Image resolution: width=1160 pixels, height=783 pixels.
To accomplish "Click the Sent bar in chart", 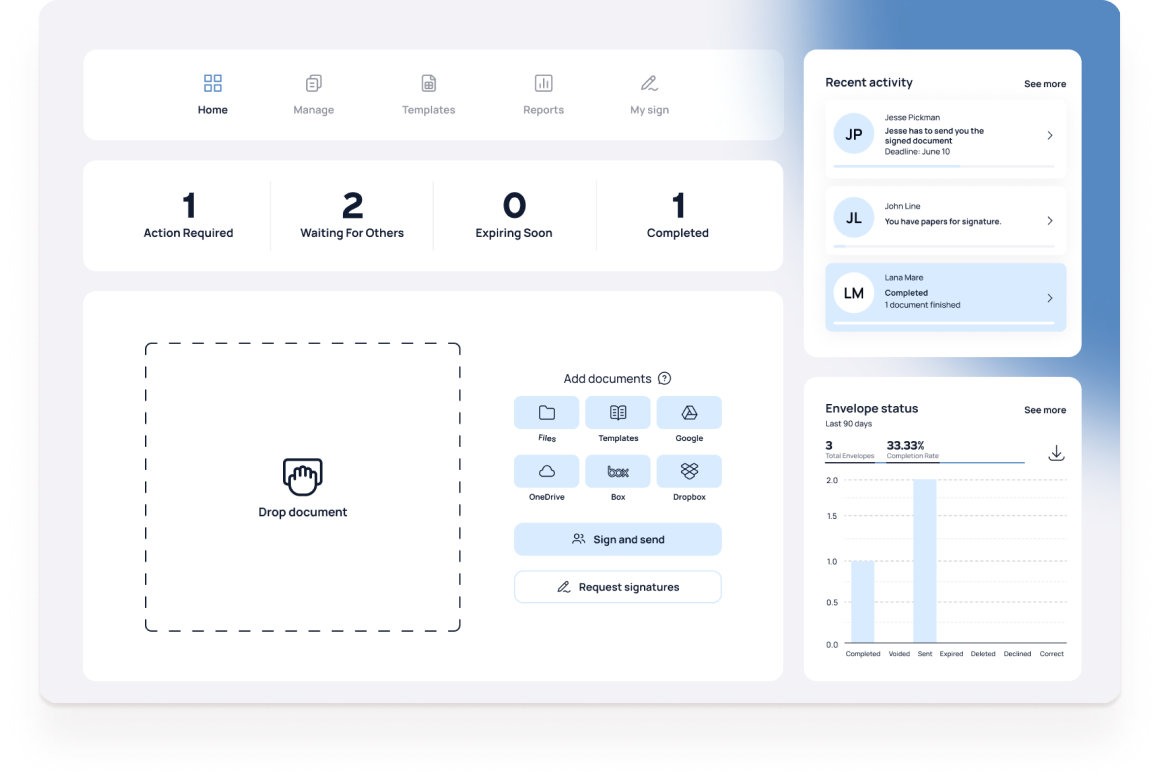I will click(925, 561).
